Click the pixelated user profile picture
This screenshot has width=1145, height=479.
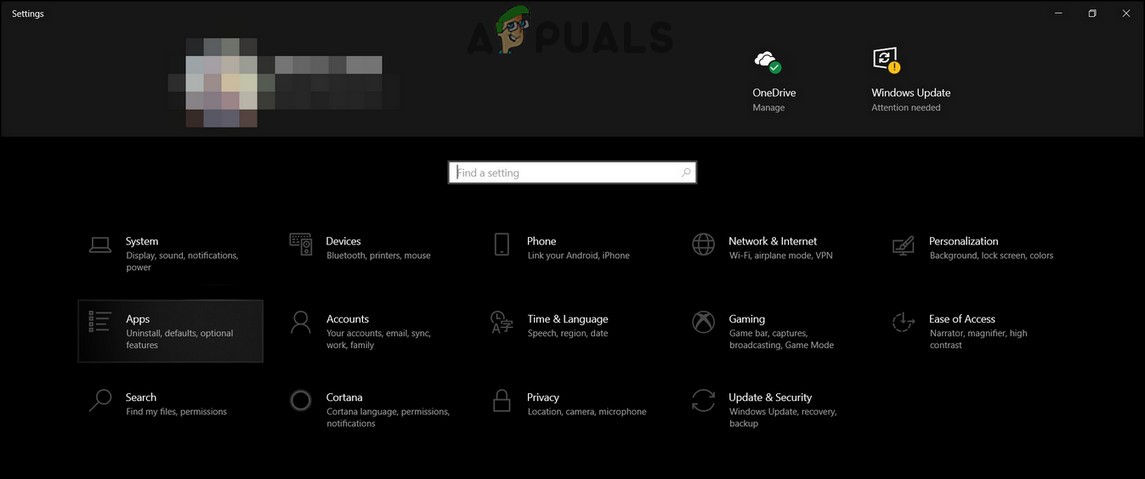click(x=222, y=82)
